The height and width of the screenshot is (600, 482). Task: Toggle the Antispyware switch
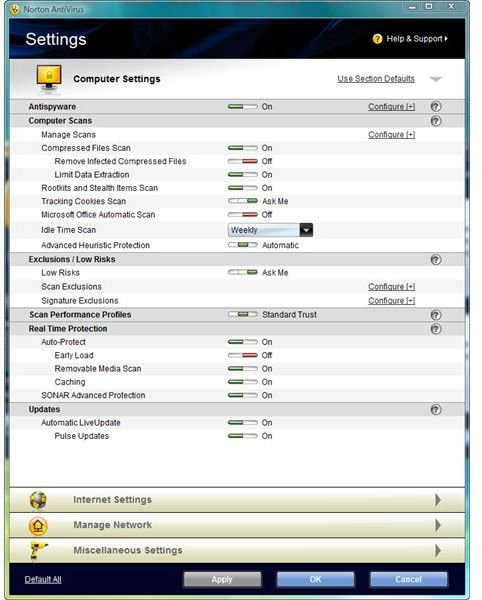243,107
